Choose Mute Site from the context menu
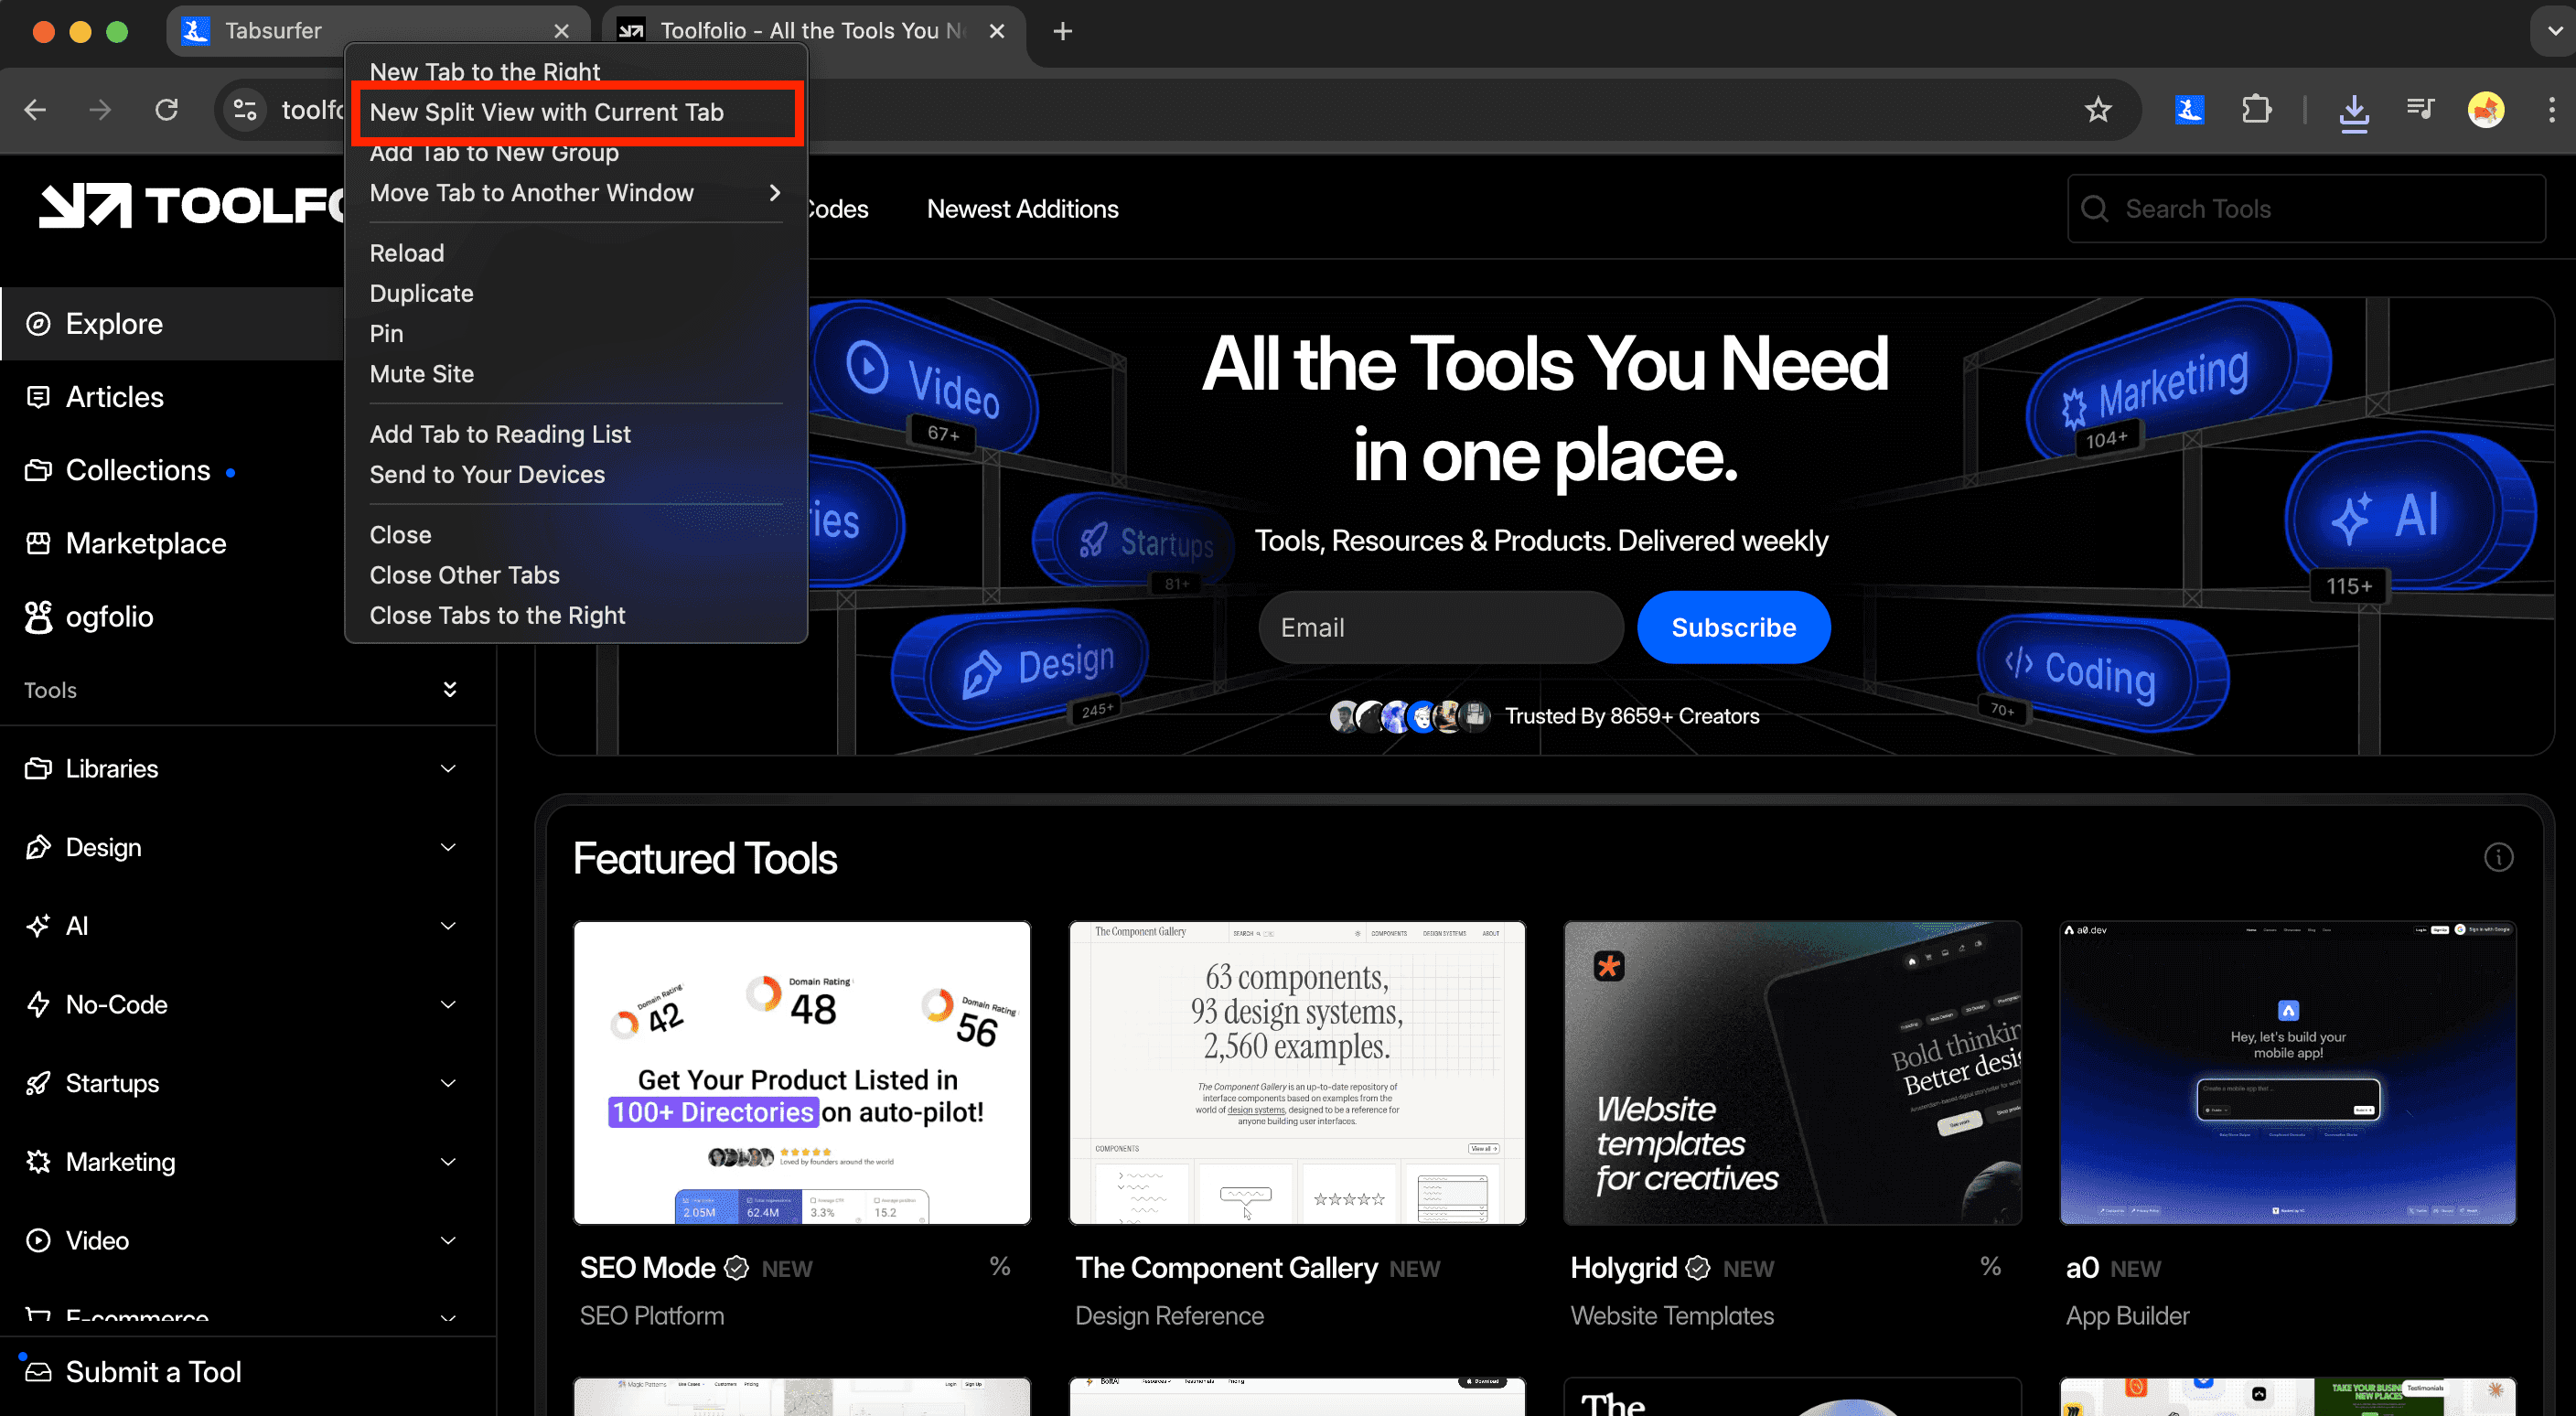2576x1416 pixels. coord(576,373)
